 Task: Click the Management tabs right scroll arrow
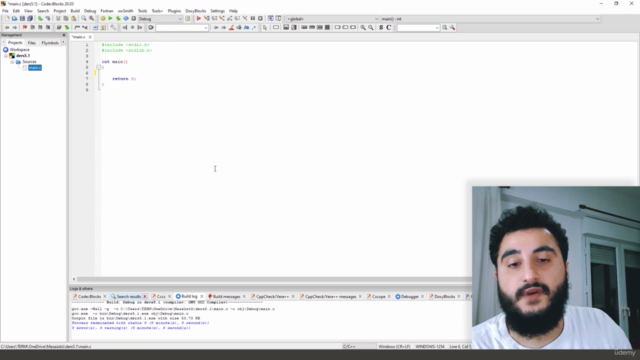pyautogui.click(x=63, y=42)
